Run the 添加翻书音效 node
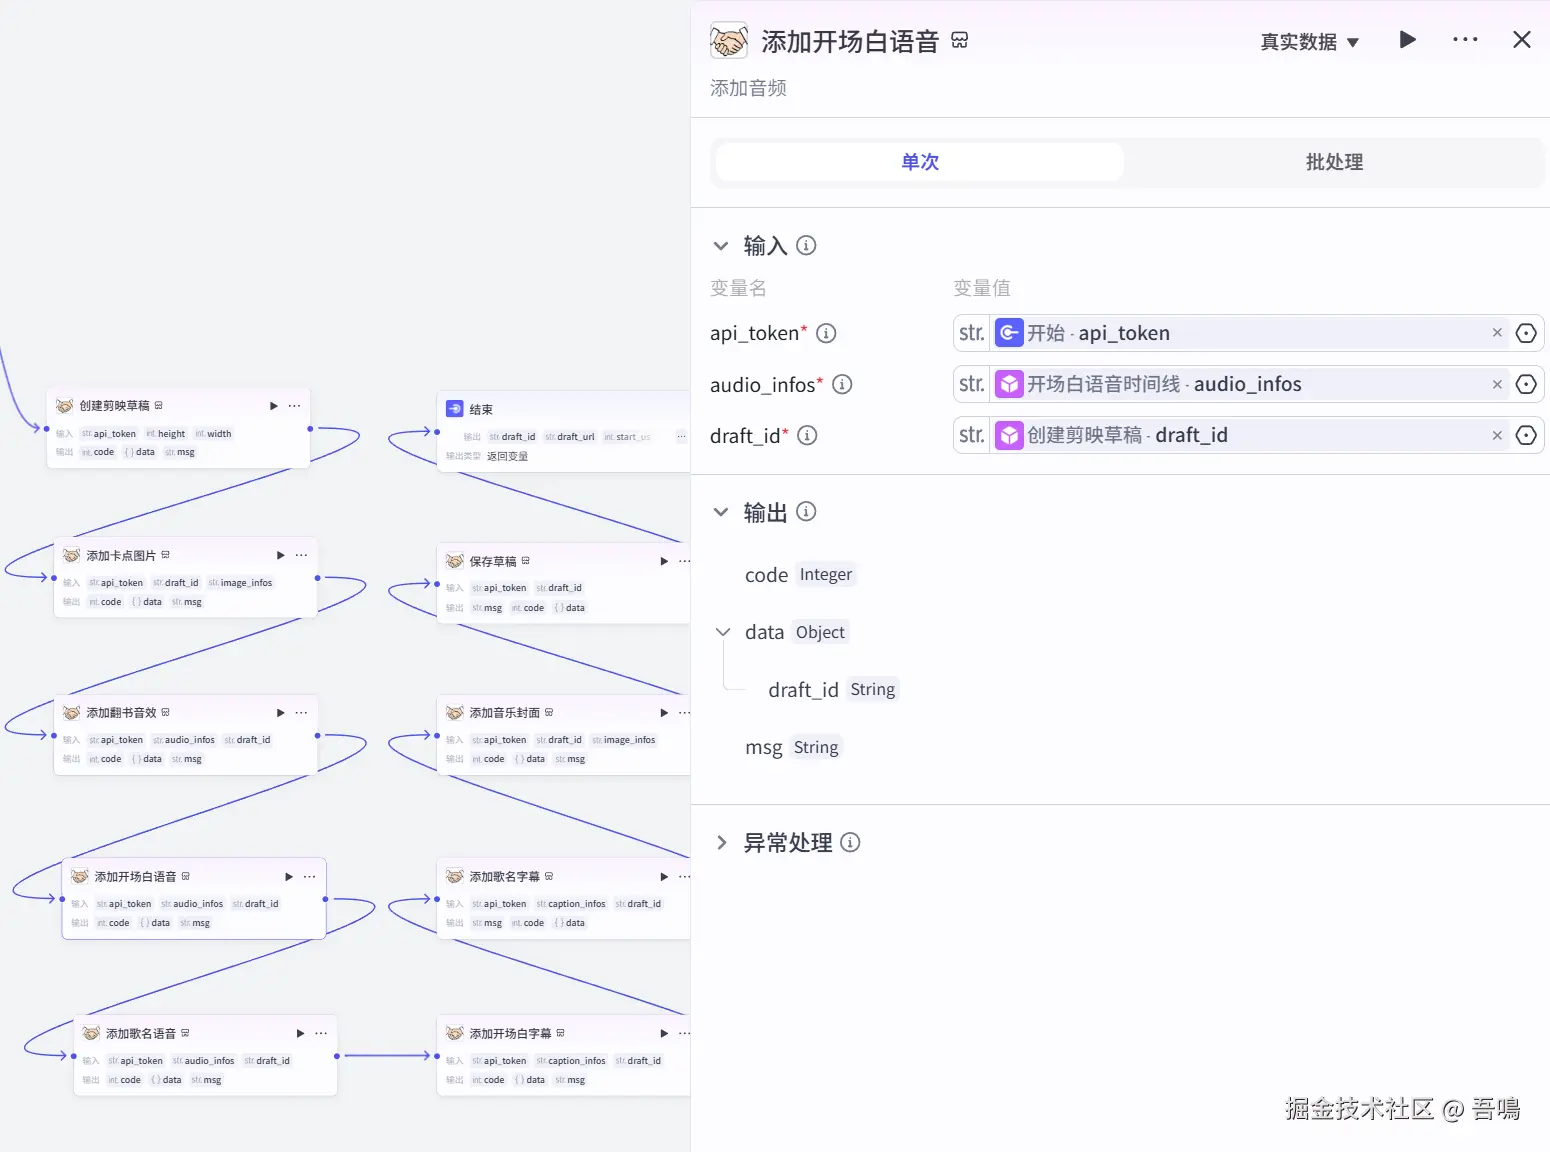The height and width of the screenshot is (1152, 1550). 280,713
